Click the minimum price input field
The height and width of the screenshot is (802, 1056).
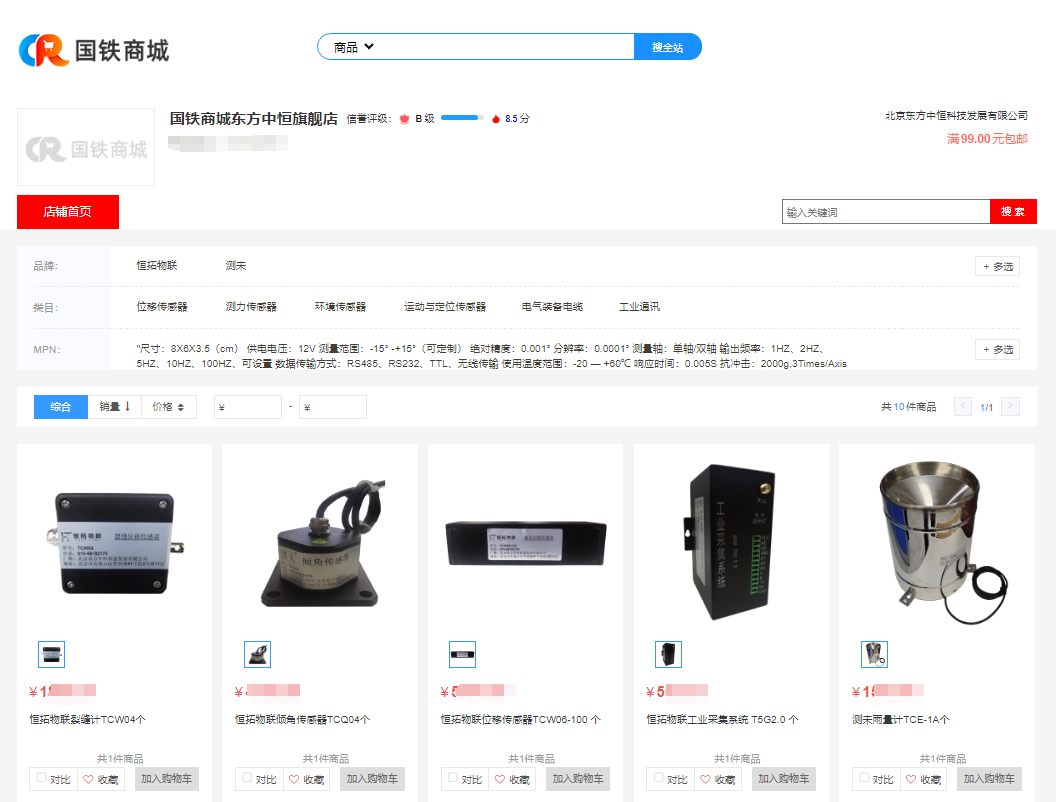tap(248, 407)
